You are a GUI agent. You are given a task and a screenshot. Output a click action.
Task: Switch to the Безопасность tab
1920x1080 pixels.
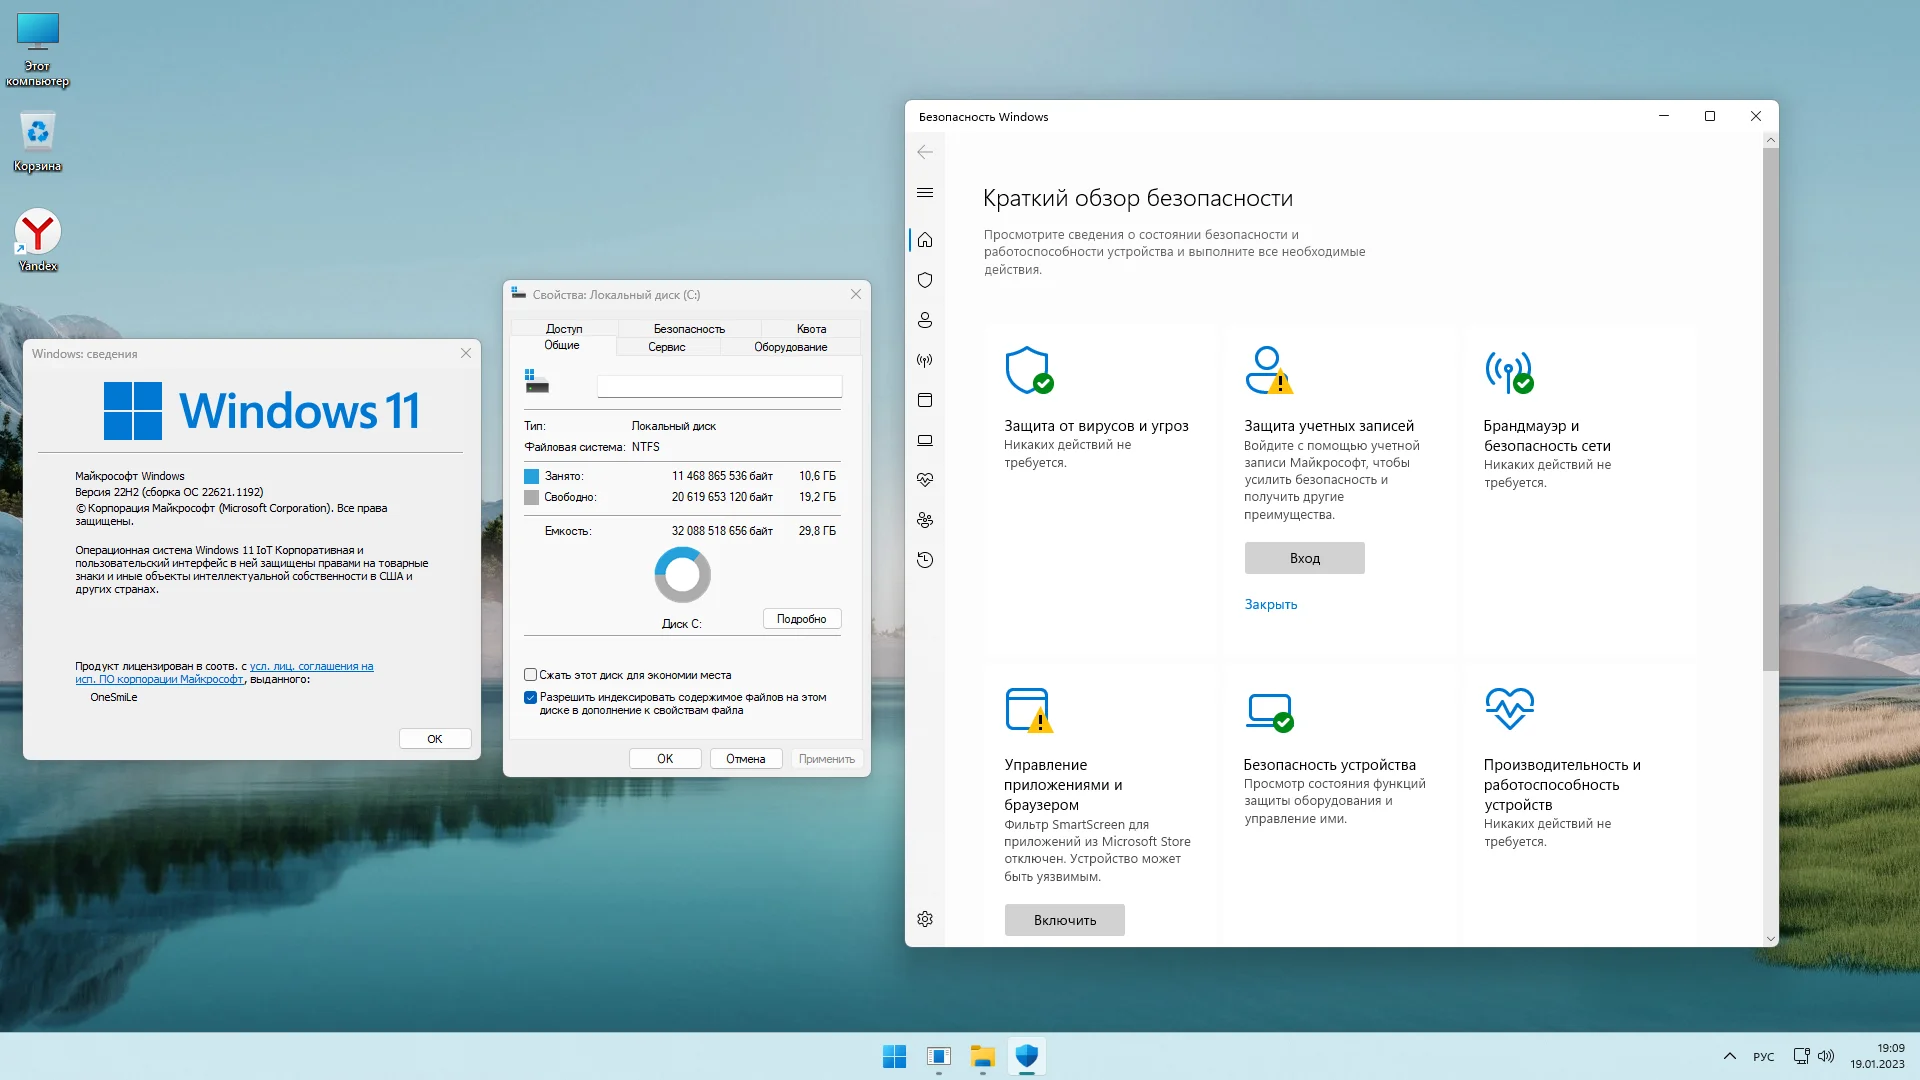pos(689,328)
